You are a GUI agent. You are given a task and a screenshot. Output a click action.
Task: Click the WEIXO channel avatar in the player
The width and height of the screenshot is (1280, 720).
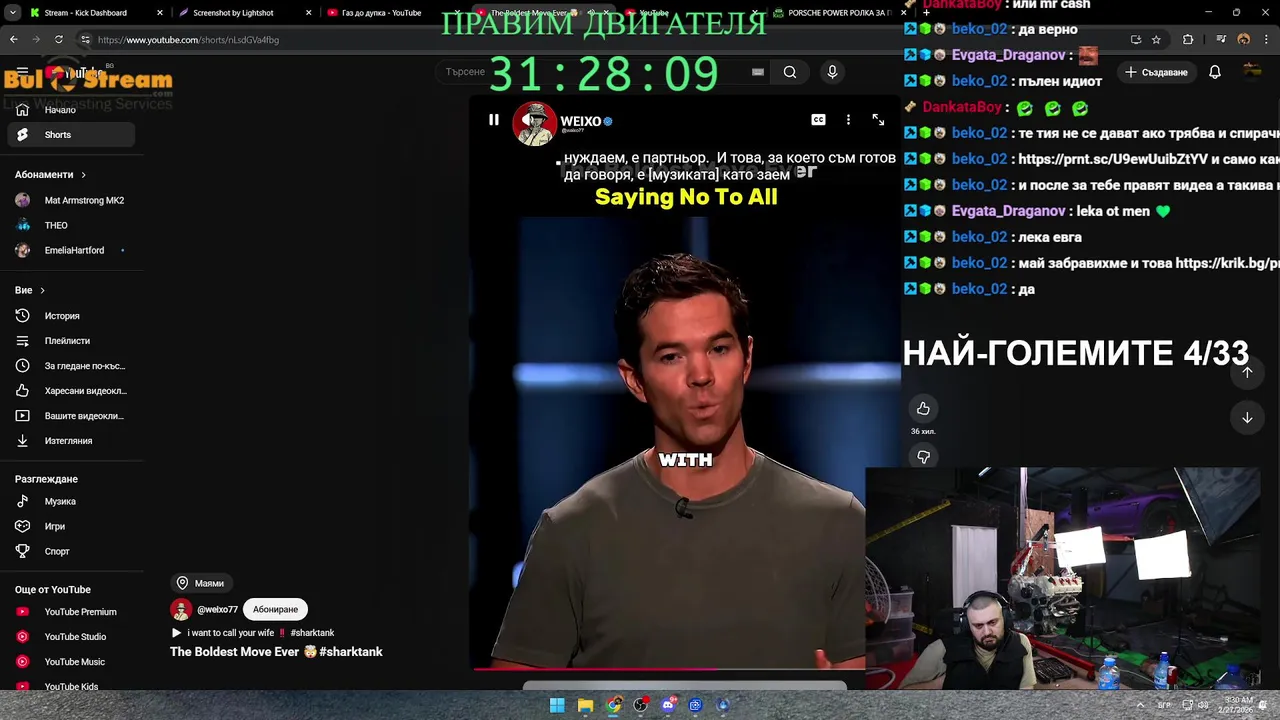tap(534, 122)
